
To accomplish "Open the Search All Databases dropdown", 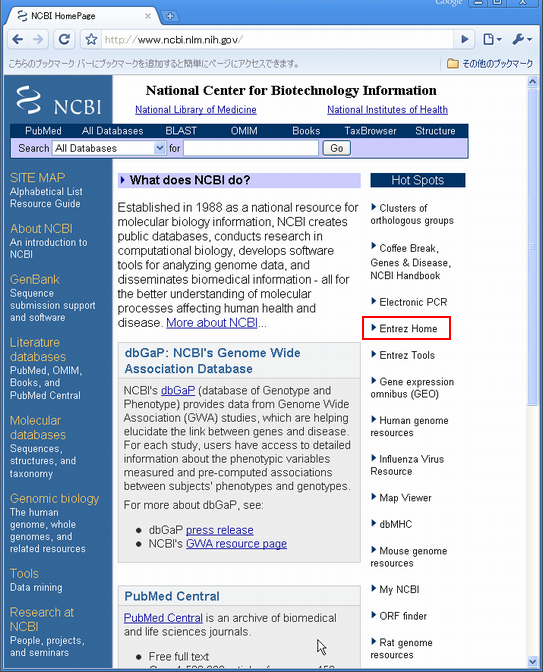I will point(109,148).
